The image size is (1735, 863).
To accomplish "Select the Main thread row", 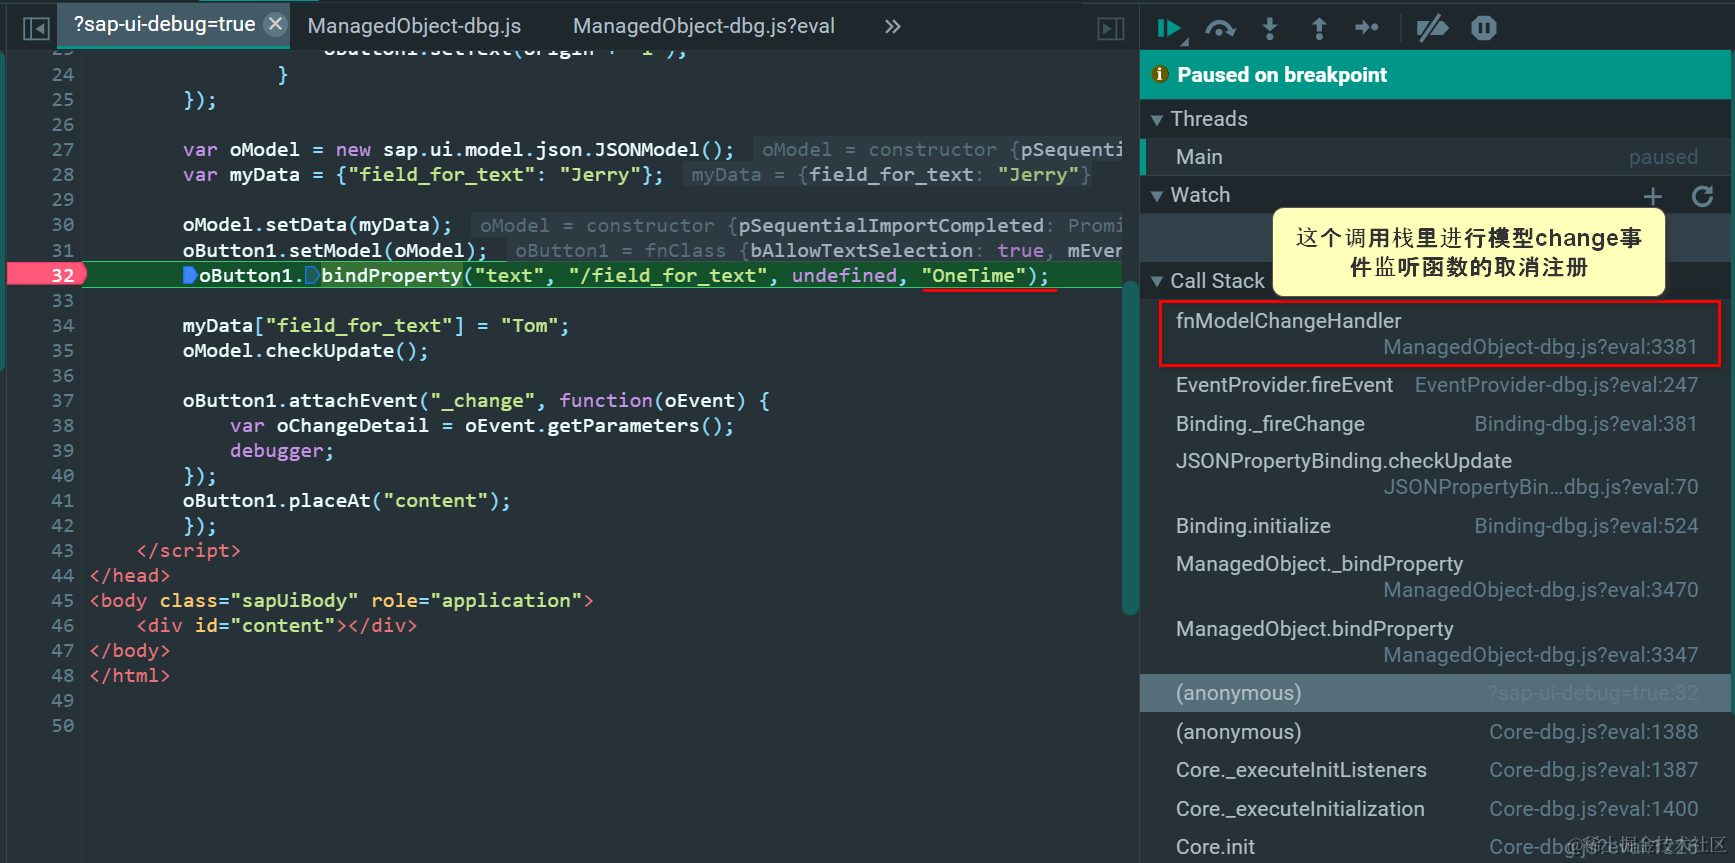I will [1435, 157].
